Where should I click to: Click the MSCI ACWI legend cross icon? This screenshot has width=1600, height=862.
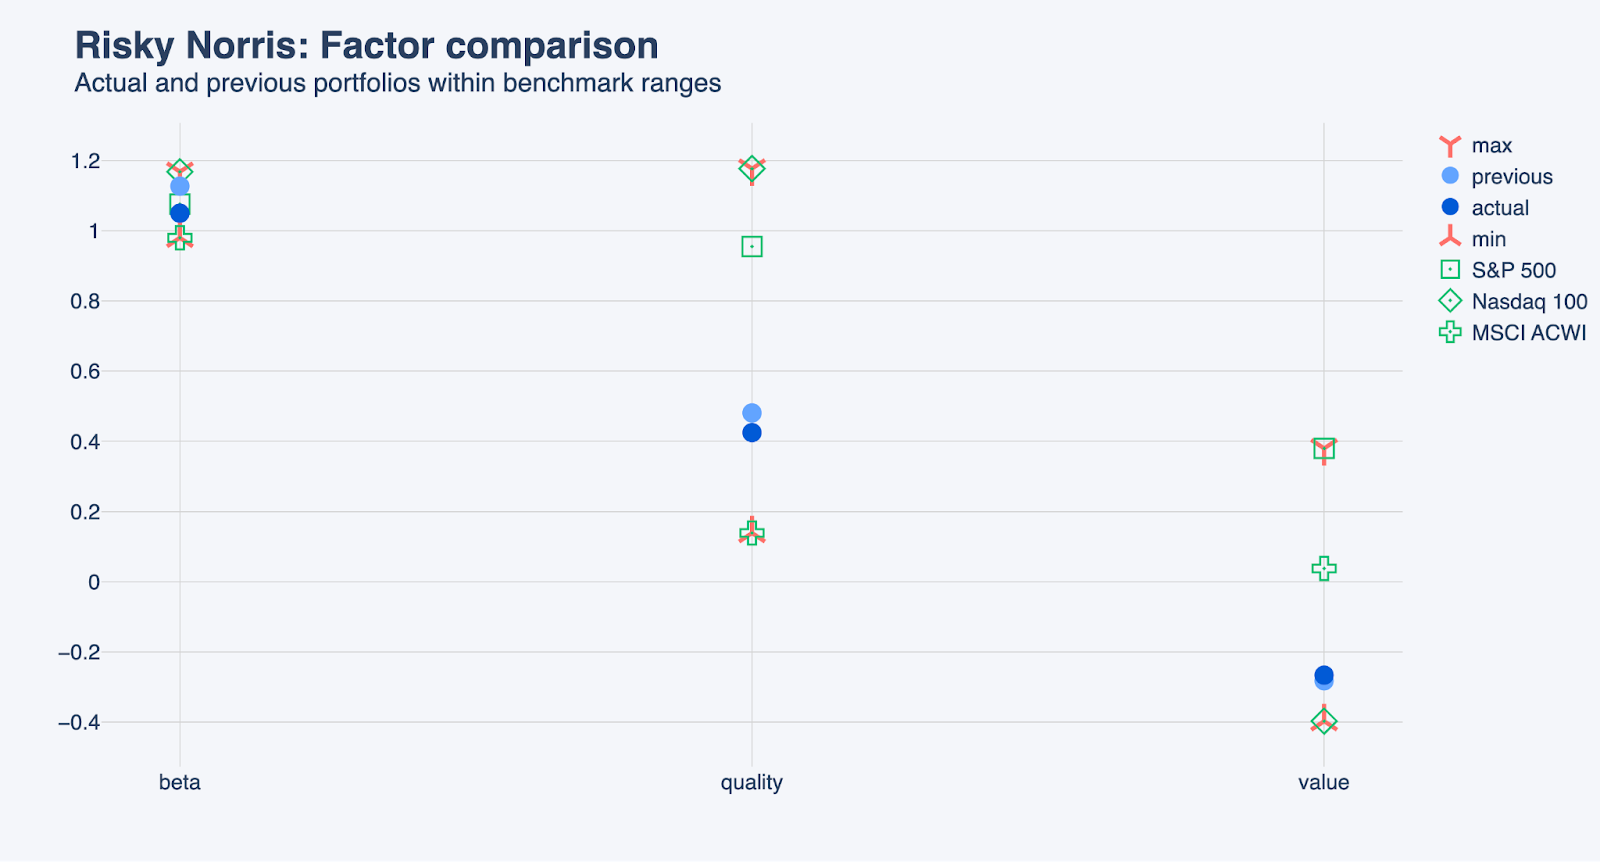(1450, 332)
